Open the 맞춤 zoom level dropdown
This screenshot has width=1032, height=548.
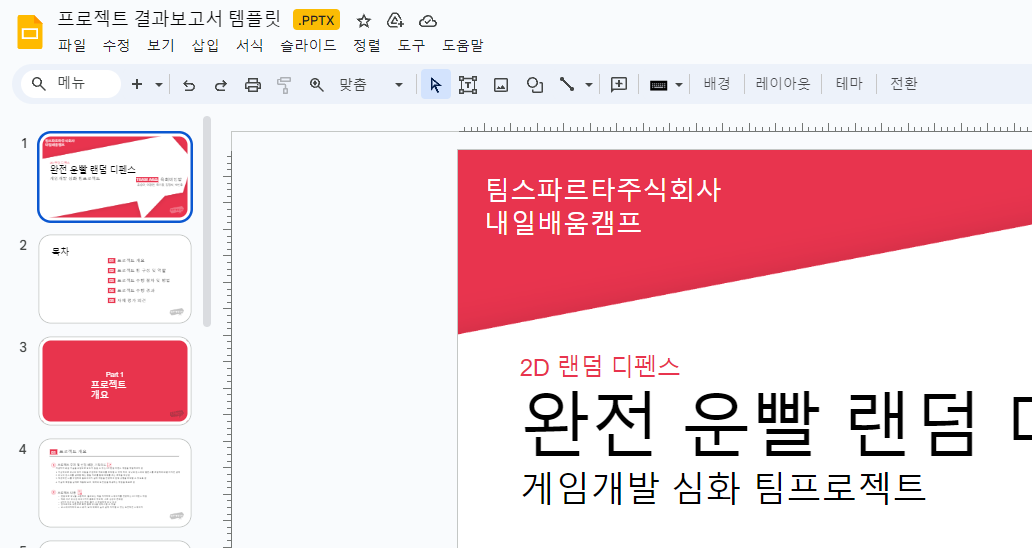pyautogui.click(x=371, y=84)
